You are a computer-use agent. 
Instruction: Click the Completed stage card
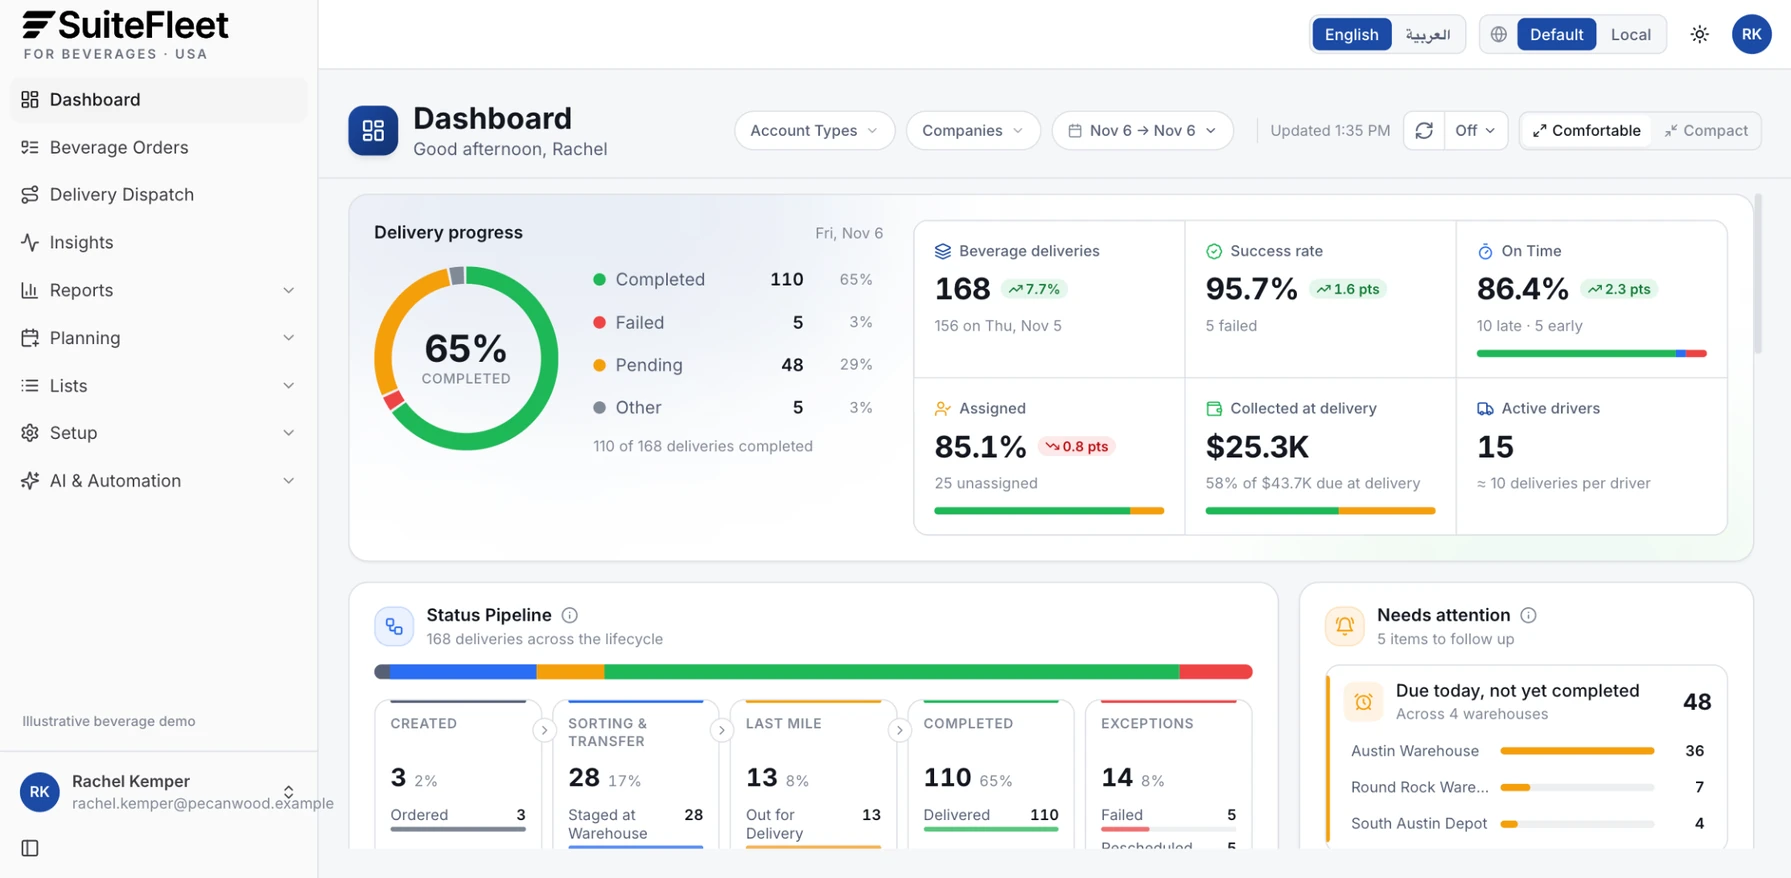tap(991, 775)
